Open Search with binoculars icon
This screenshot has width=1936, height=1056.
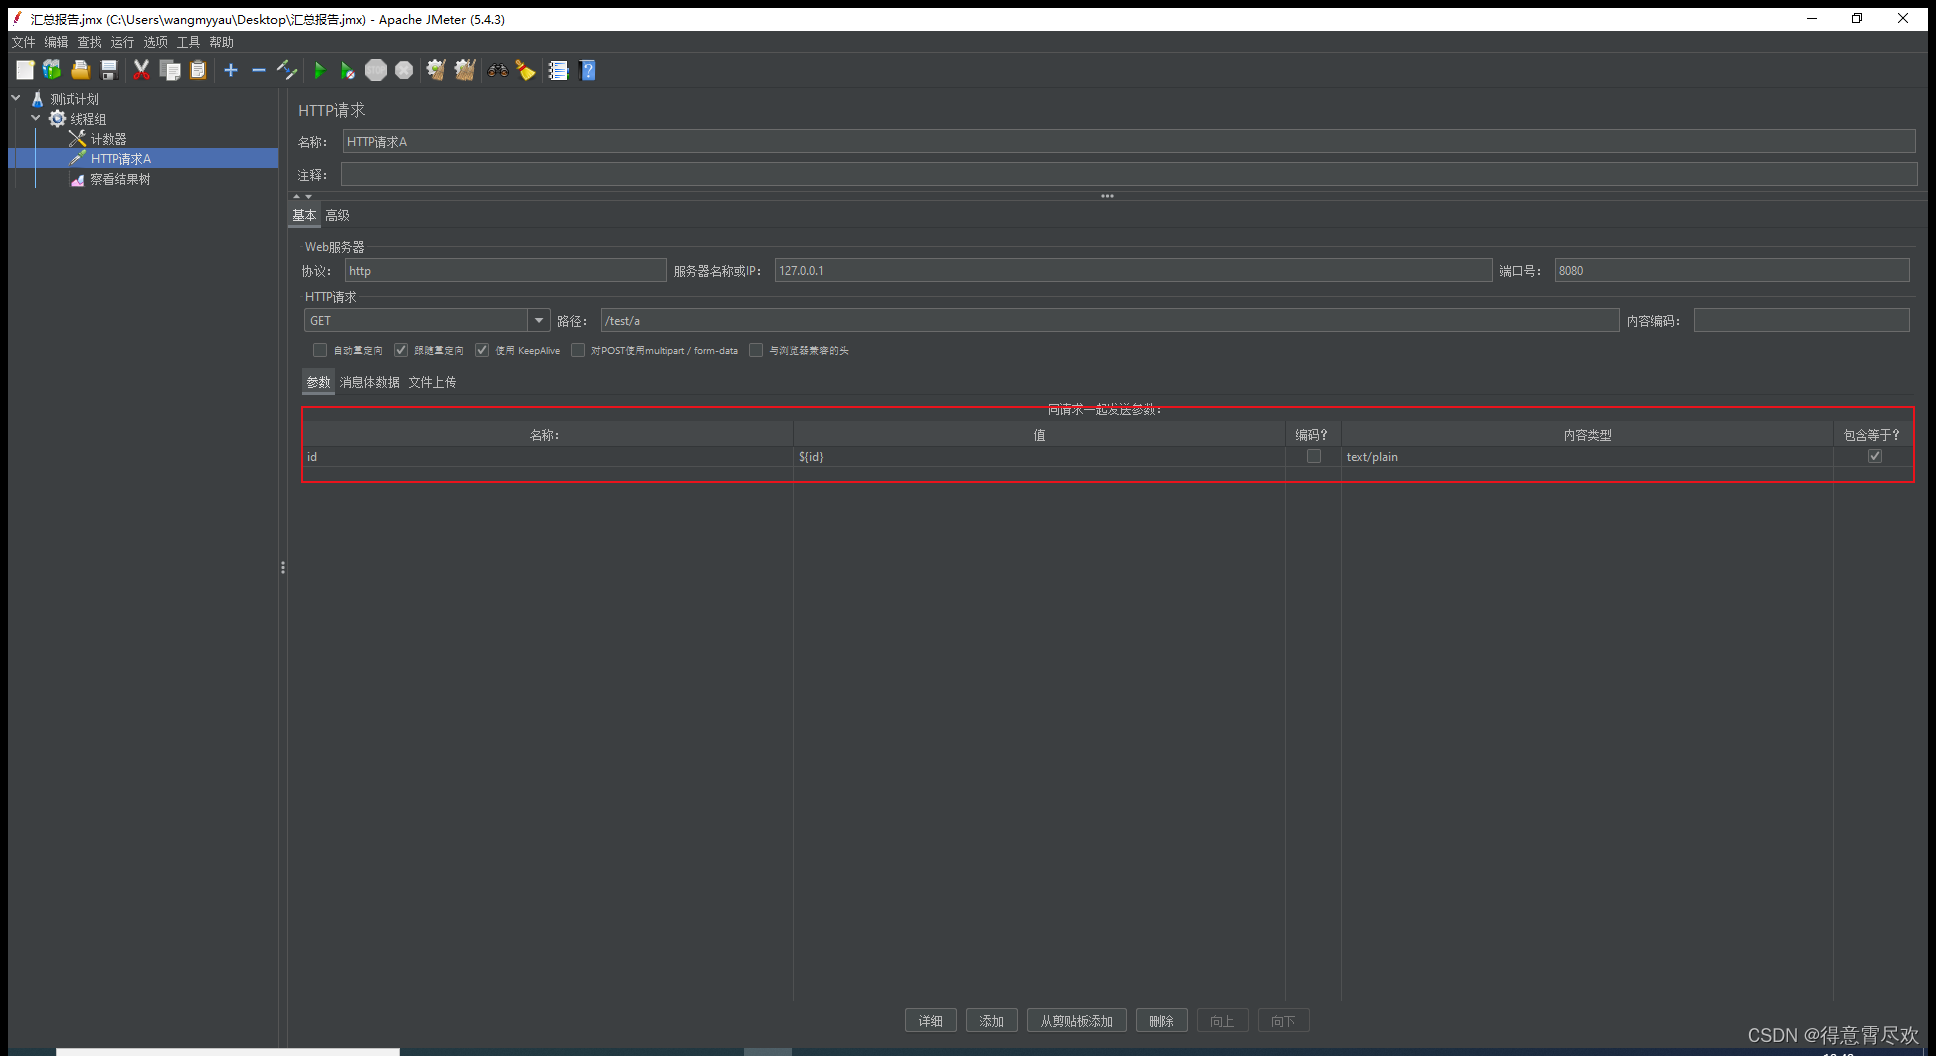497,70
